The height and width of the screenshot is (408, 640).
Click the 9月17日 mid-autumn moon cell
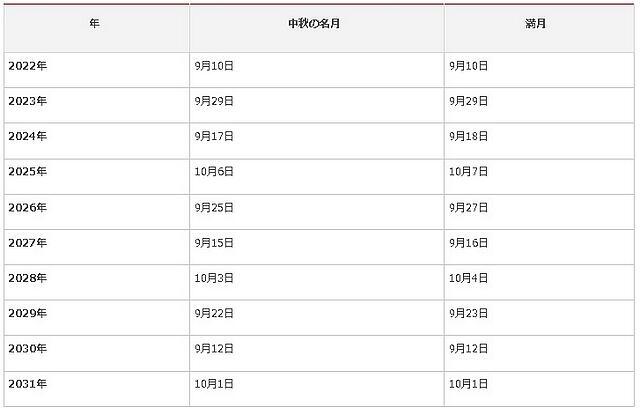click(214, 136)
